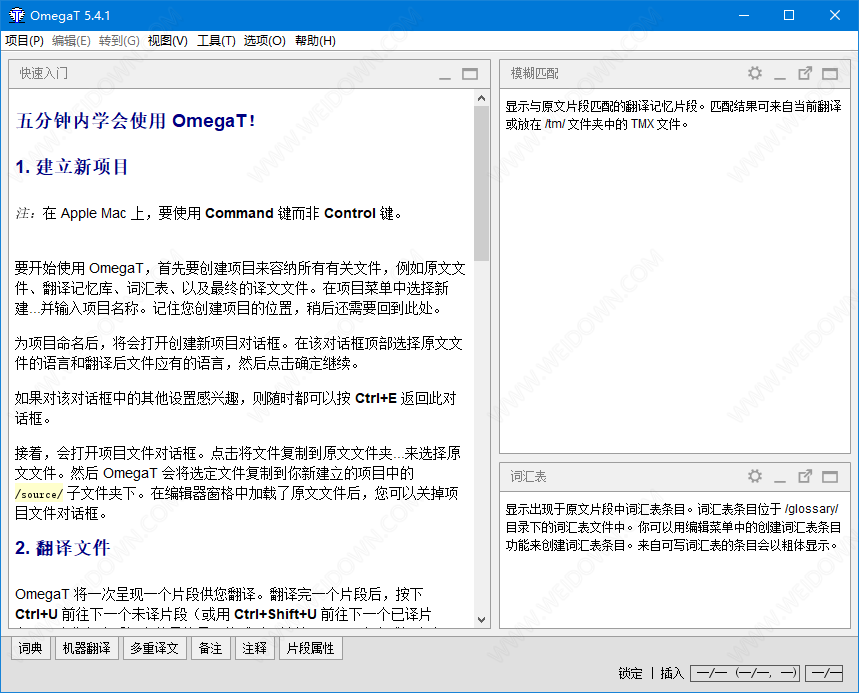859x693 pixels.
Task: Click the OmegaT app icon in the title bar
Action: tap(16, 15)
